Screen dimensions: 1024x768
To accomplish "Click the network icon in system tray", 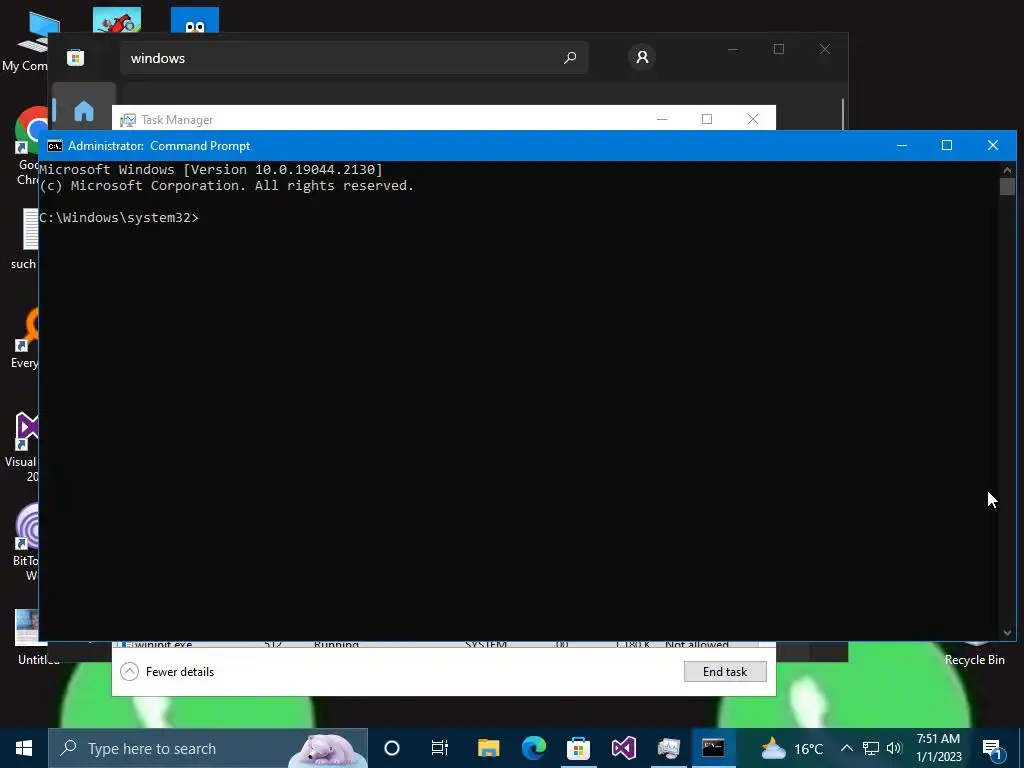I will pyautogui.click(x=871, y=748).
